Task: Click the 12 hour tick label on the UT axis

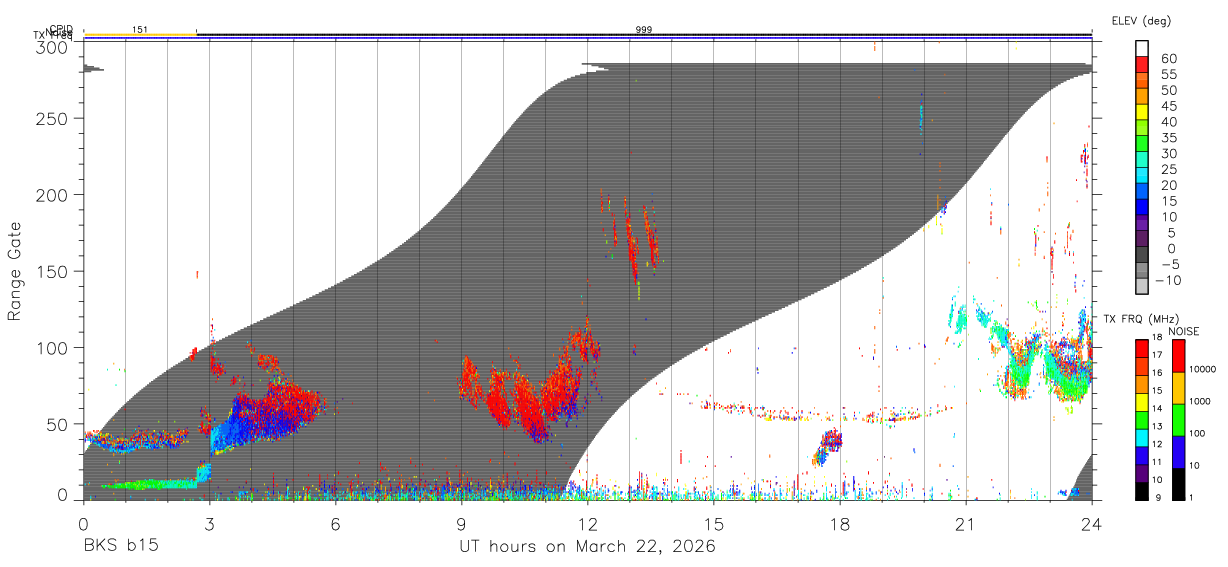Action: tap(588, 523)
